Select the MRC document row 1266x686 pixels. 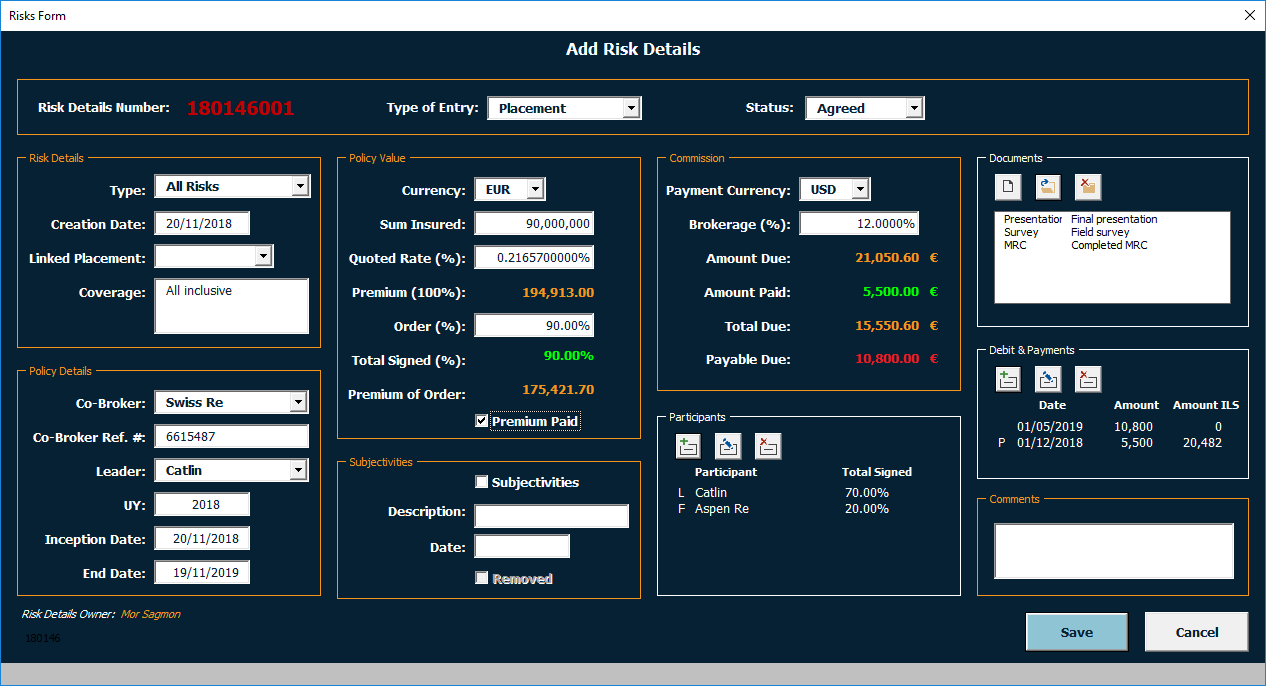coord(1112,245)
